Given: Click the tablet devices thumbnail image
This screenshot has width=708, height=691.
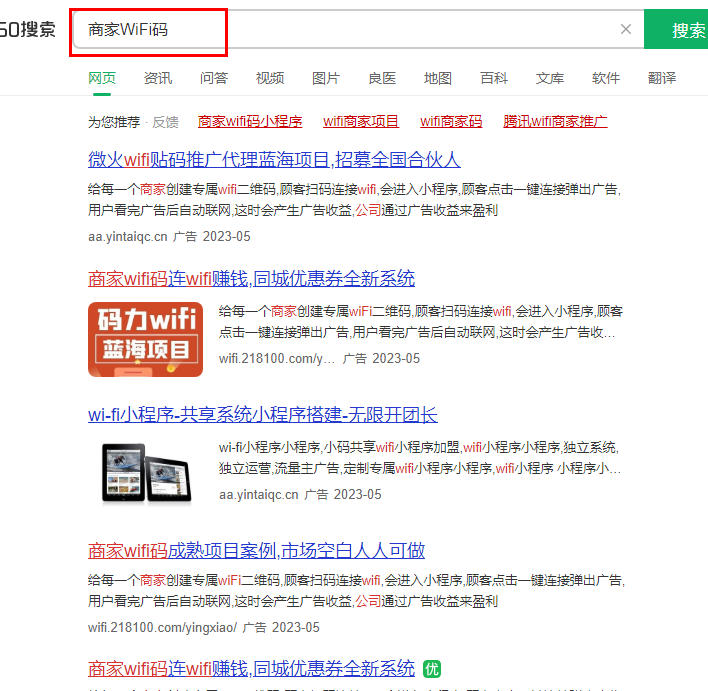Looking at the screenshot, I should point(146,472).
